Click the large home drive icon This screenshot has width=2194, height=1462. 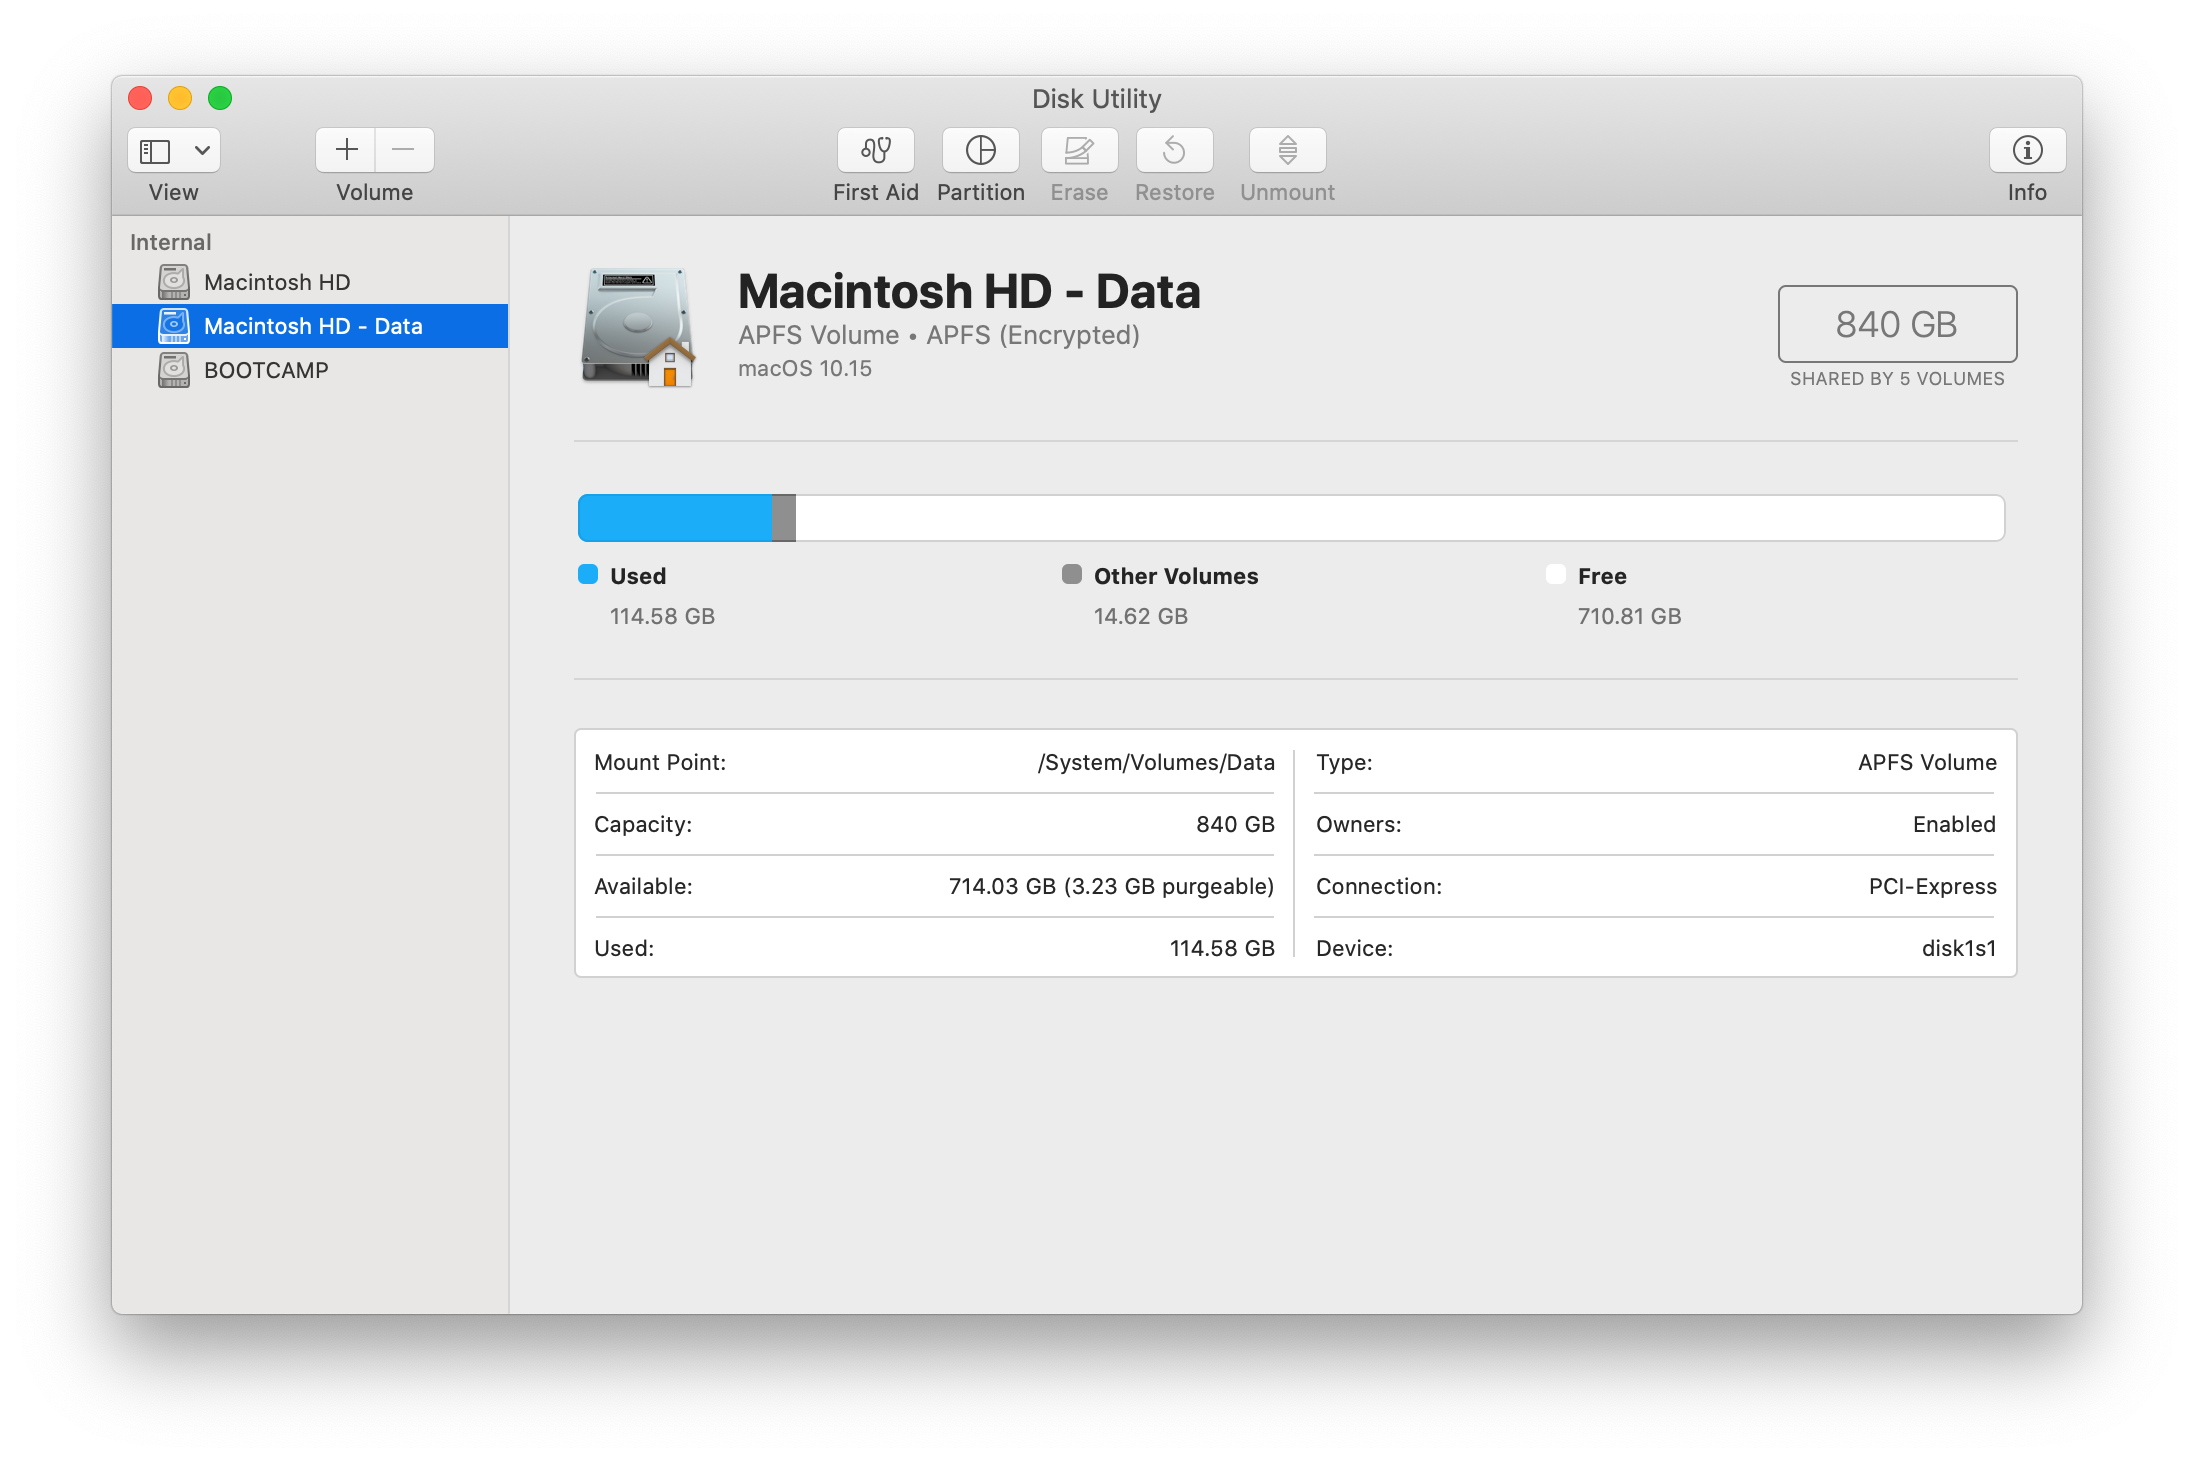638,326
